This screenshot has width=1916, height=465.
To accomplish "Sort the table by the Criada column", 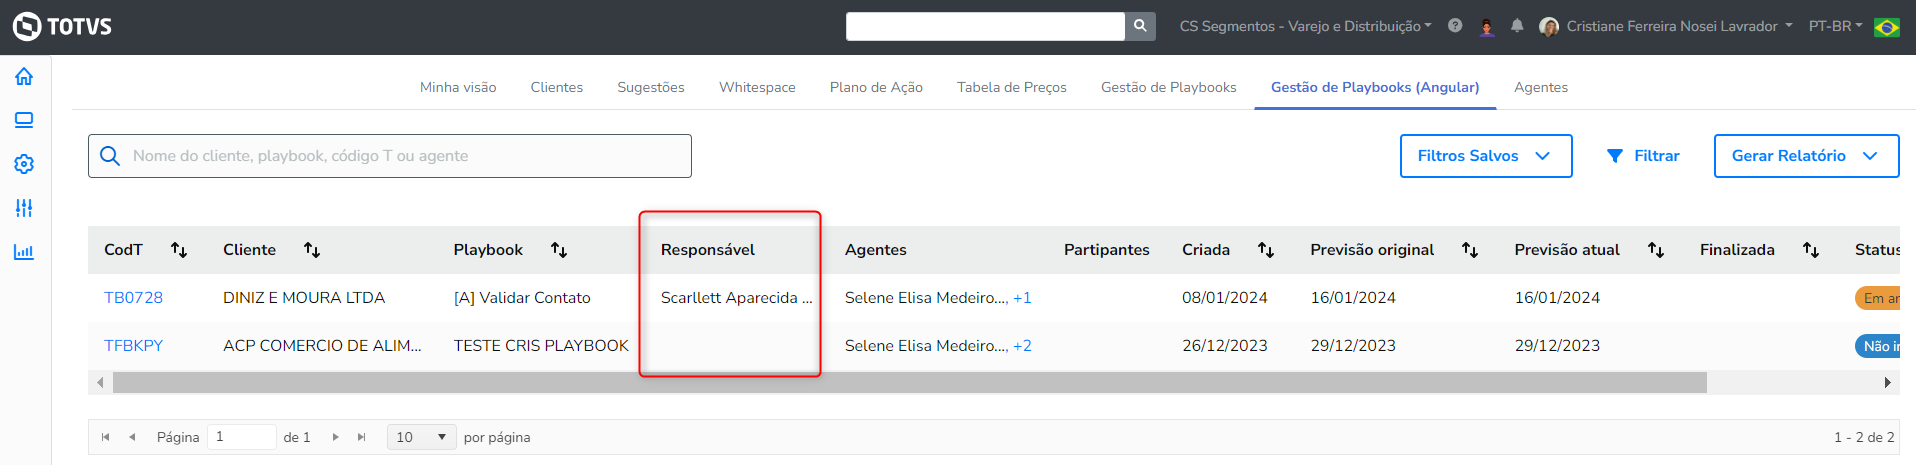I will pos(1266,250).
